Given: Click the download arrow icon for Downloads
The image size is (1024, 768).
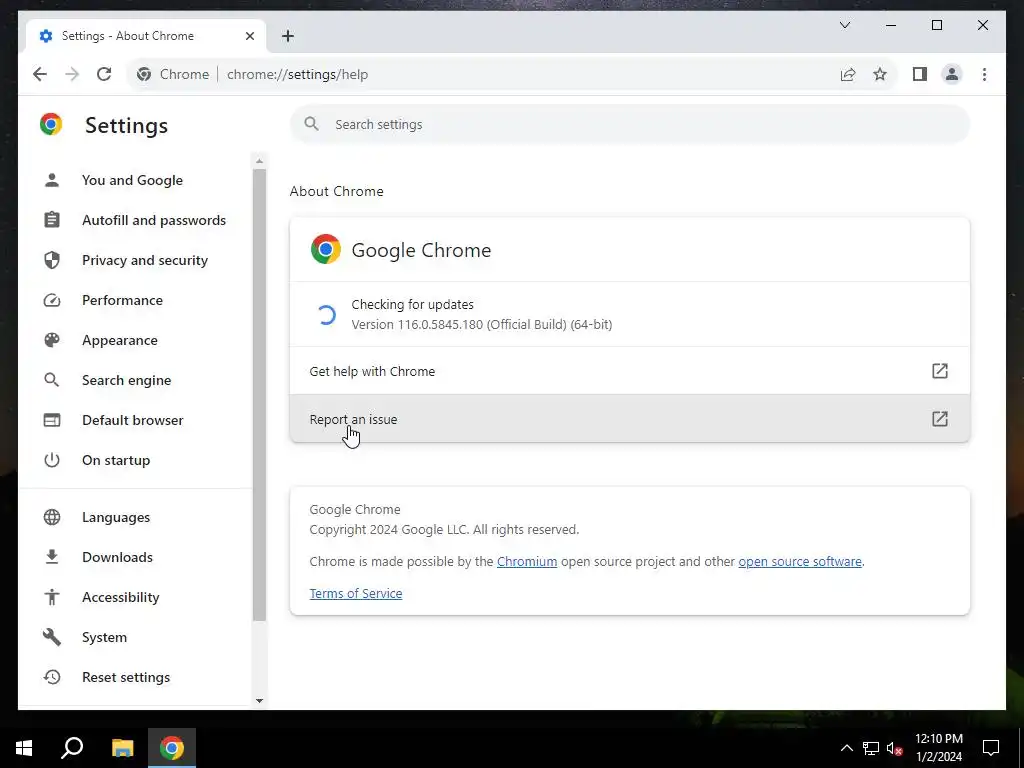Looking at the screenshot, I should pos(52,557).
